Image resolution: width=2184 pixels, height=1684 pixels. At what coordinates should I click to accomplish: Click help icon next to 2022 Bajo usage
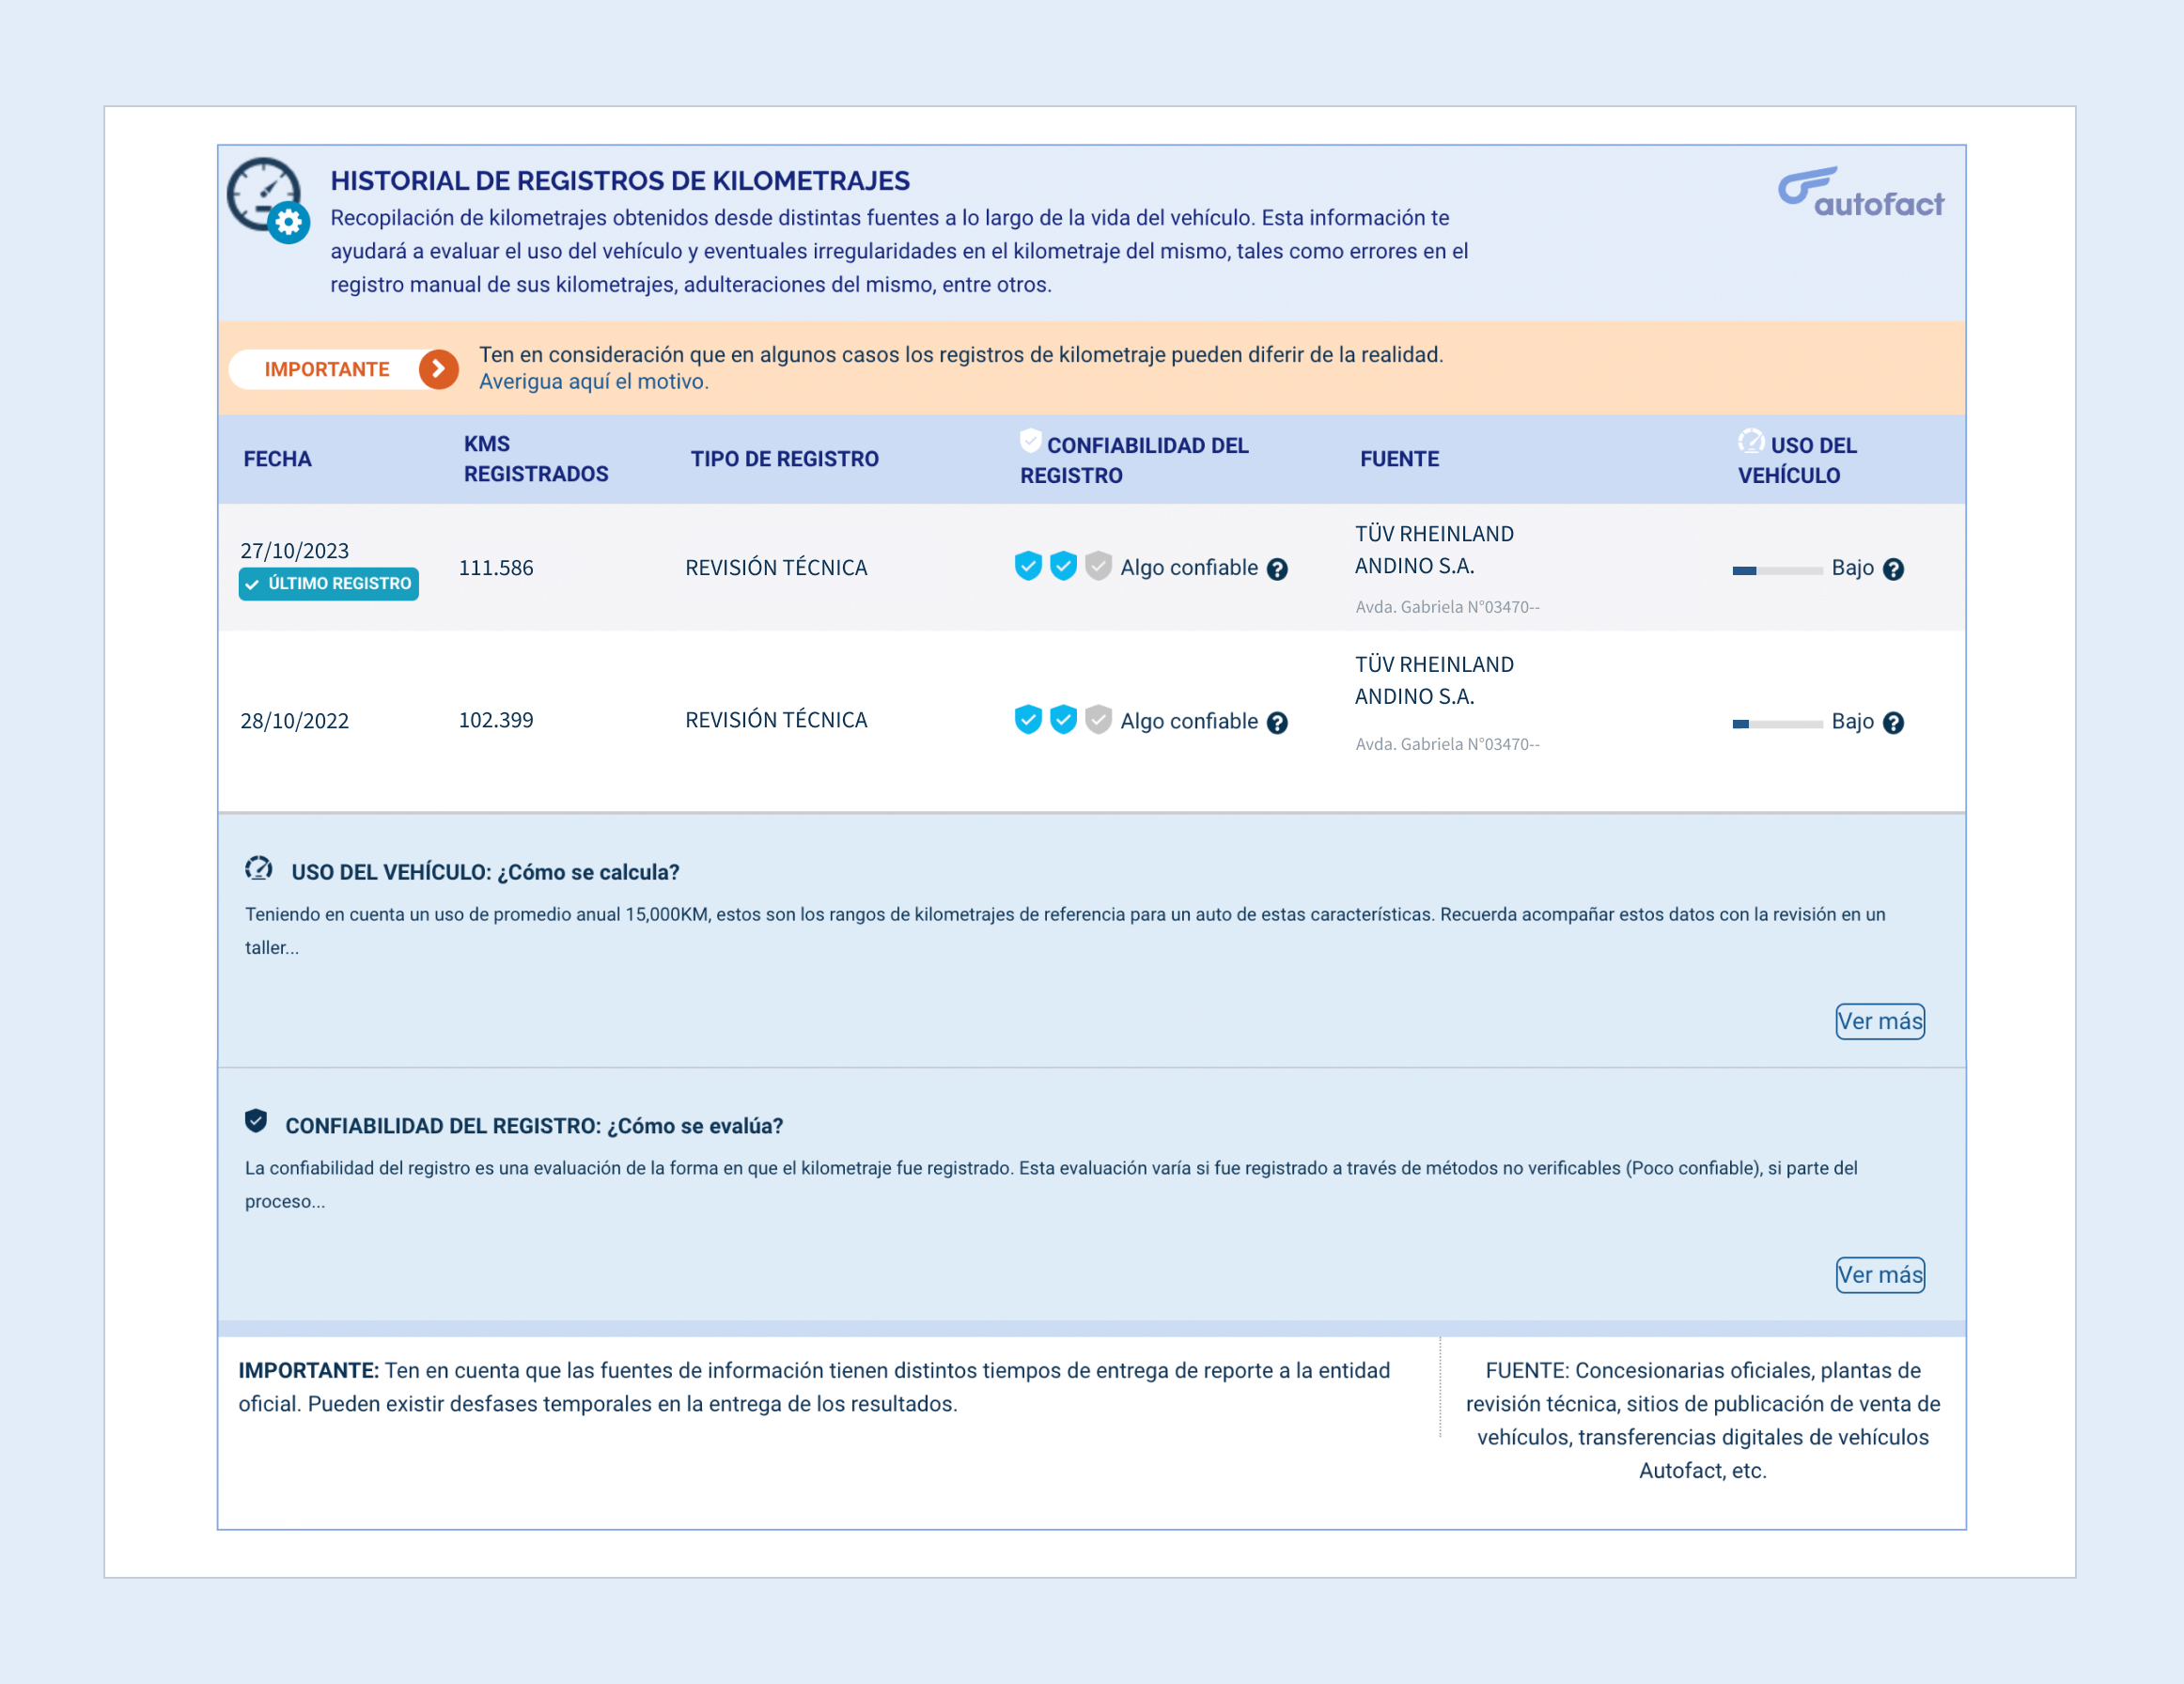1893,723
